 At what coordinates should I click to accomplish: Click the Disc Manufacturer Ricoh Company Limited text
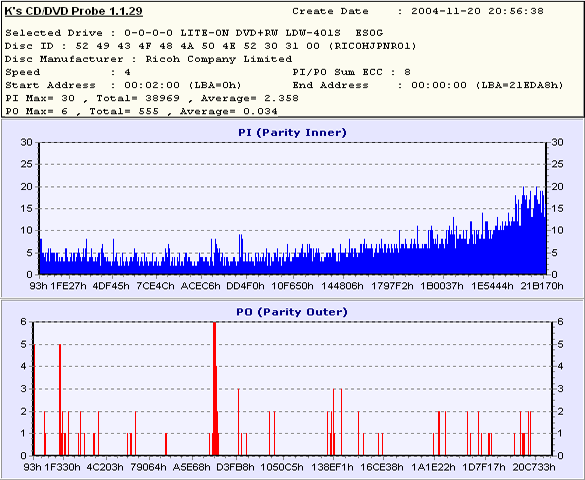[x=219, y=59]
